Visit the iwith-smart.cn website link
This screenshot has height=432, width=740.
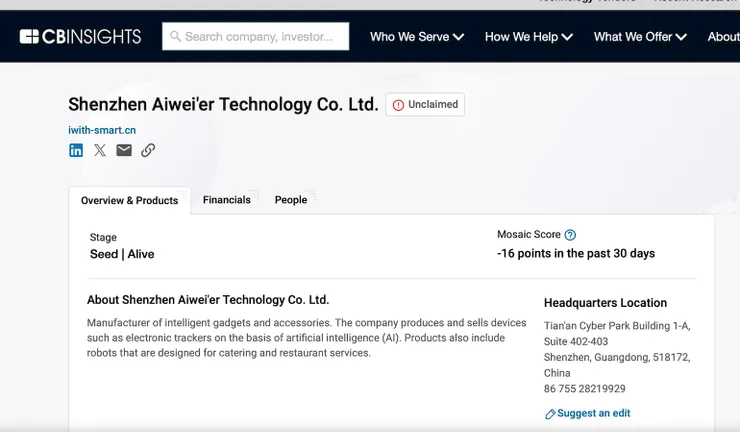pyautogui.click(x=102, y=130)
